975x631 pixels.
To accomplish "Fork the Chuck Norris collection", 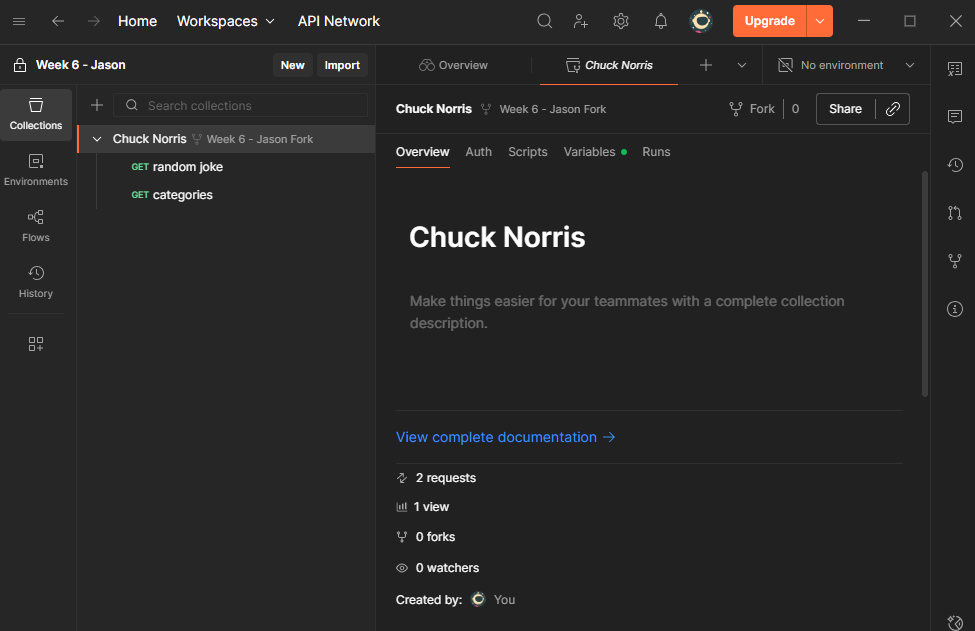I will click(752, 109).
